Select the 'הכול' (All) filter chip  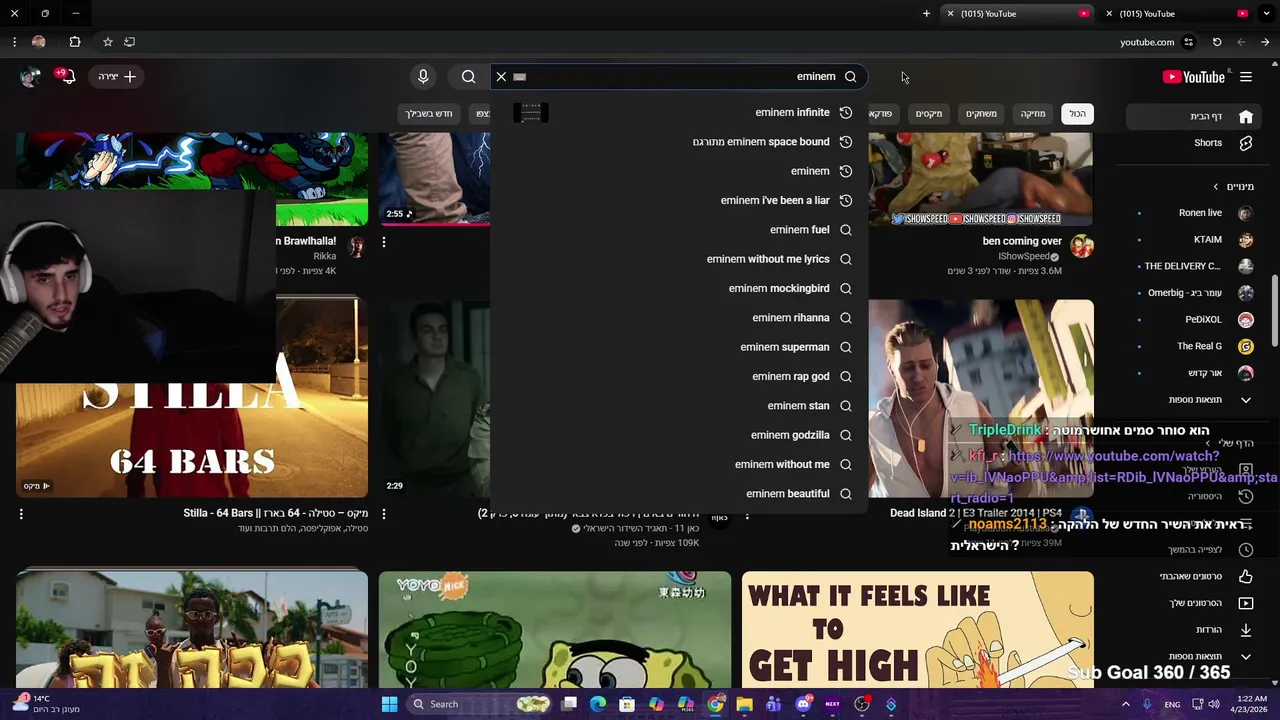1077,114
